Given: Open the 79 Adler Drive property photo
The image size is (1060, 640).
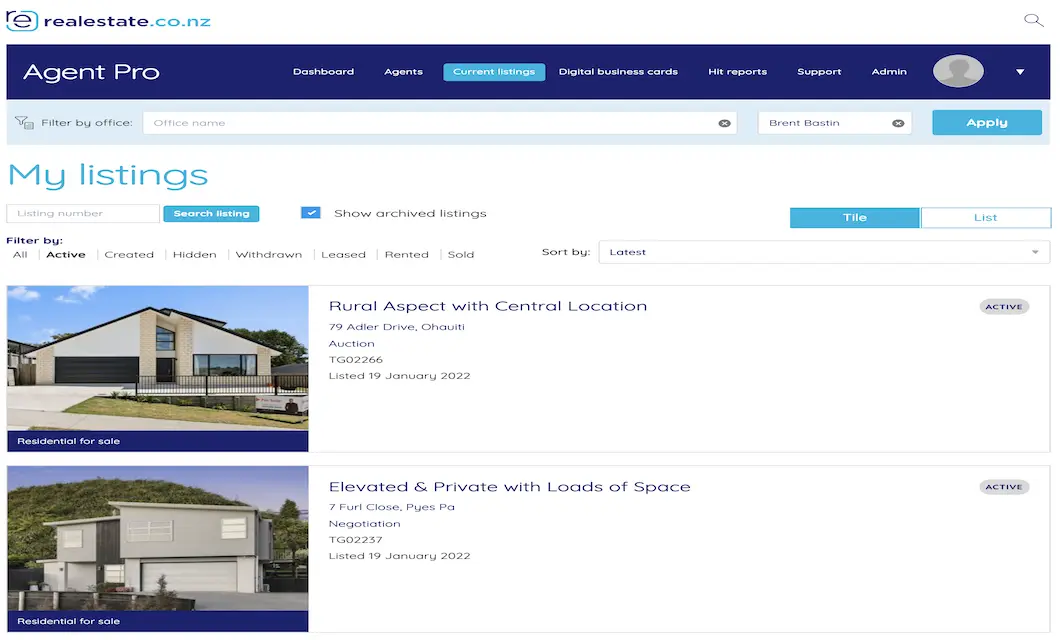Looking at the screenshot, I should (158, 358).
